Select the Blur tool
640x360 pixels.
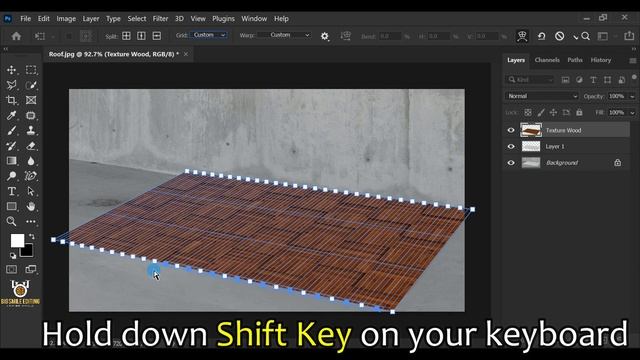click(31, 161)
